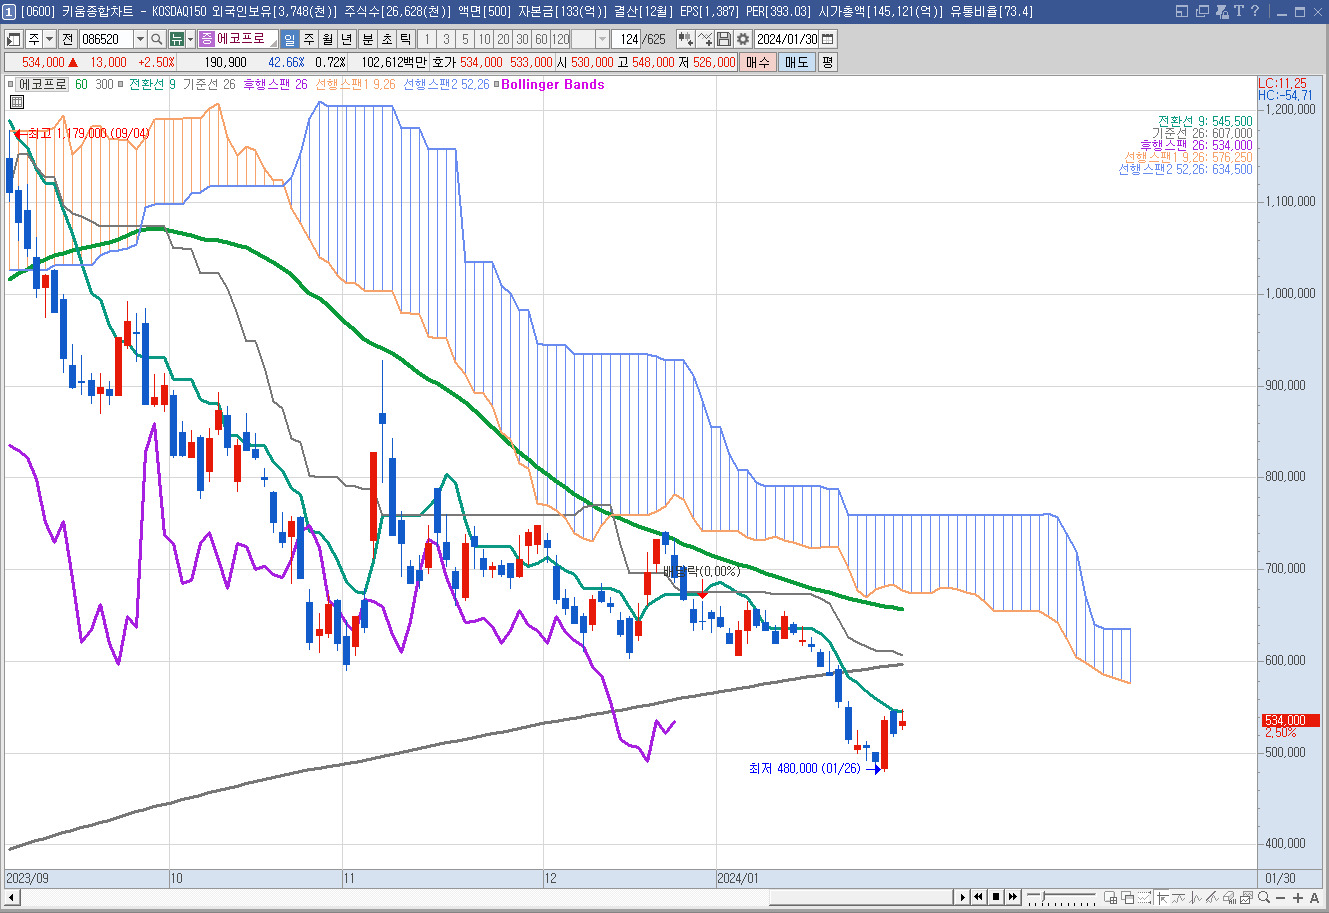Click the blue 매도 sell button

pyautogui.click(x=796, y=62)
